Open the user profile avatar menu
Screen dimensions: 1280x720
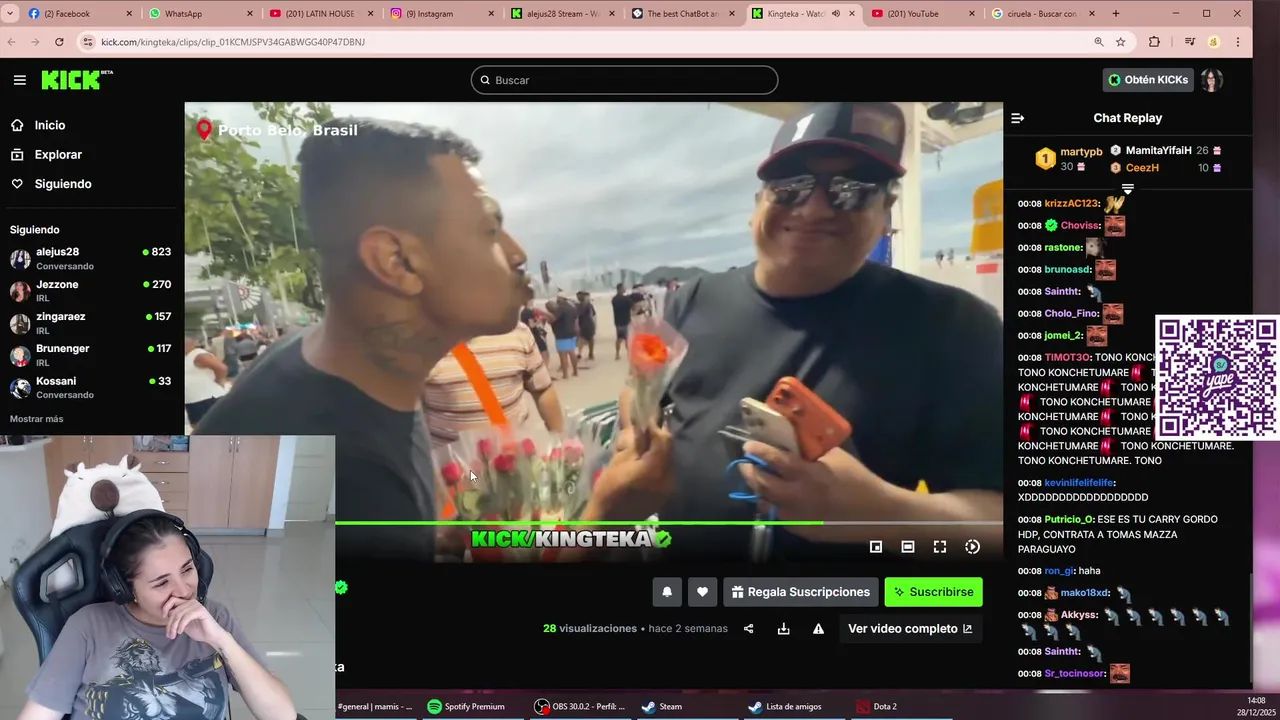1212,80
